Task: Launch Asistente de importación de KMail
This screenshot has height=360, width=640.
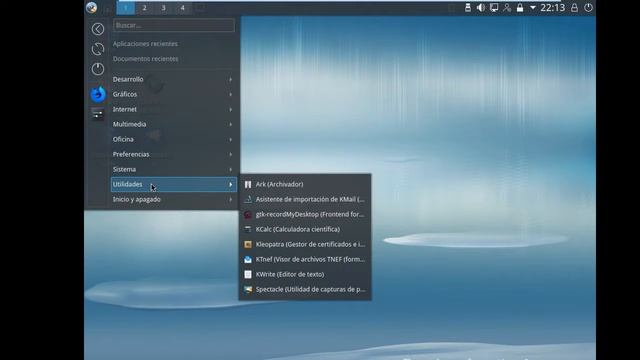Action: (305, 199)
